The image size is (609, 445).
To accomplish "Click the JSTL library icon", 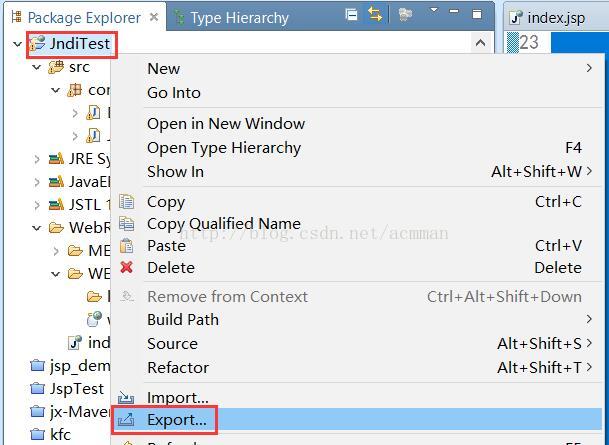I will [x=56, y=204].
